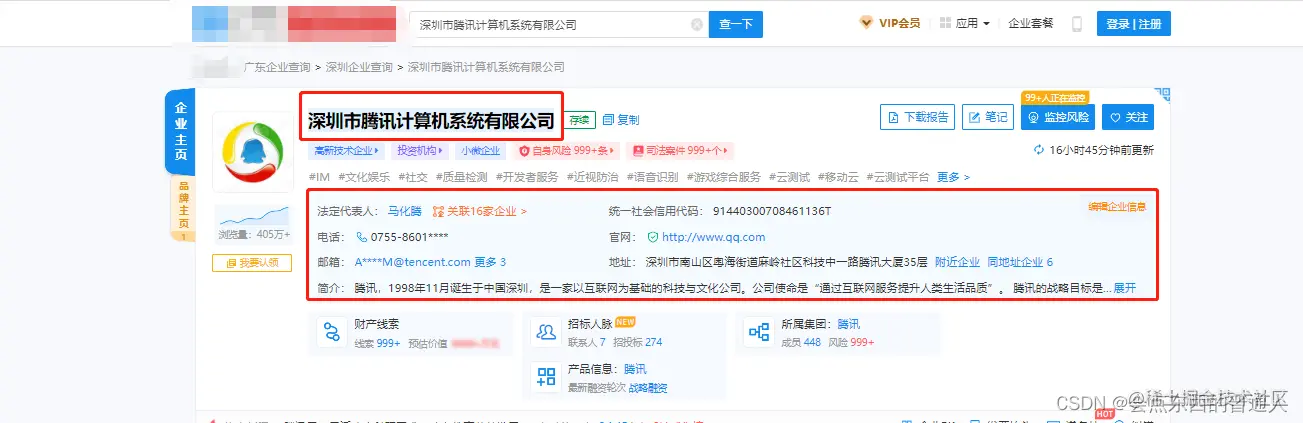1303x423 pixels.
Task: Click the 登录 | 注册 login button
Action: point(1133,24)
